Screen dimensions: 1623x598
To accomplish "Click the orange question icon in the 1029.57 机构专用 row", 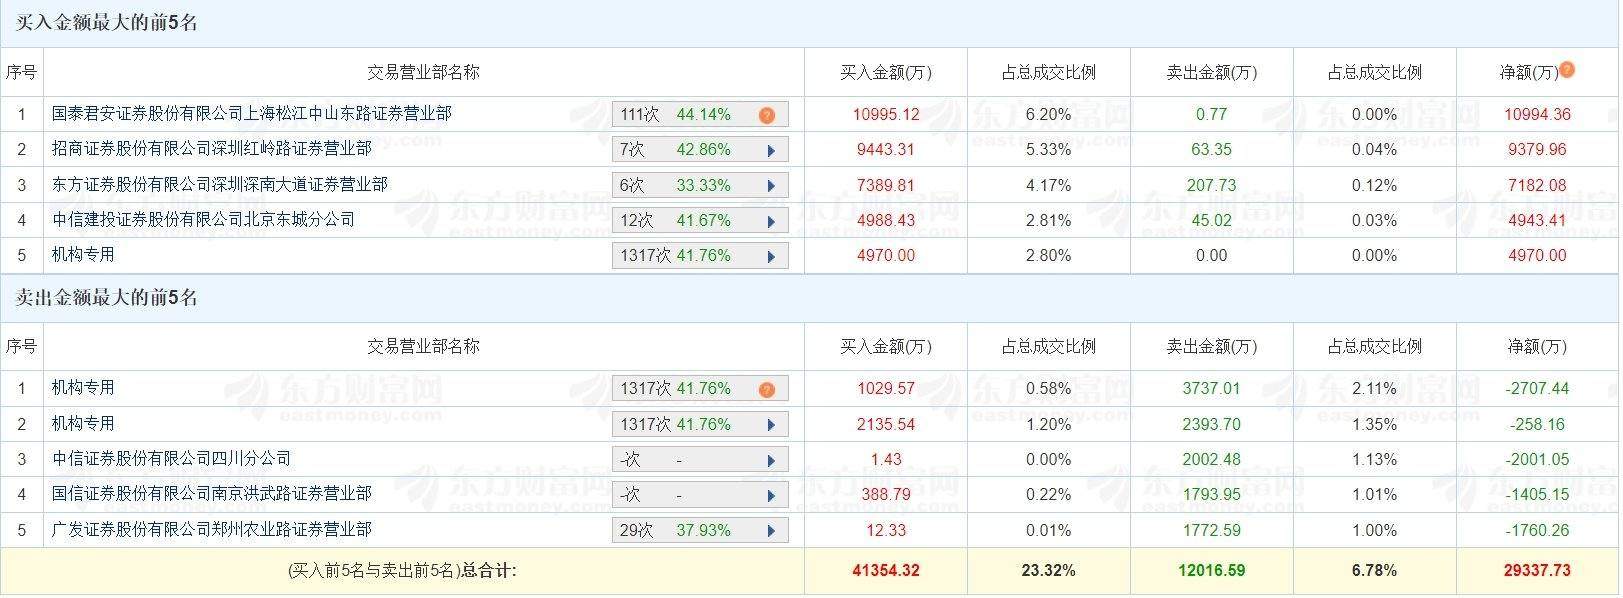I will (767, 389).
